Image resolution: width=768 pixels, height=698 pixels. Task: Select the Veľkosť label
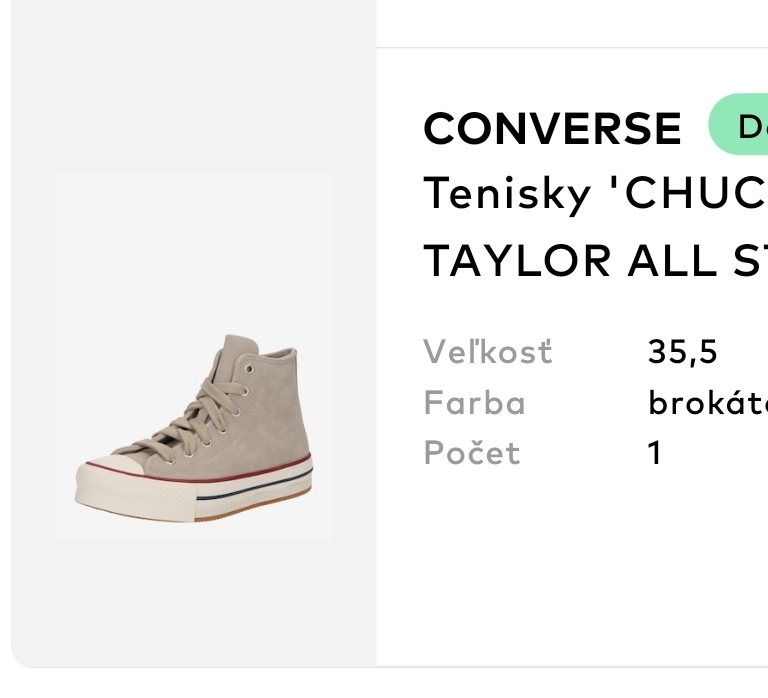487,352
